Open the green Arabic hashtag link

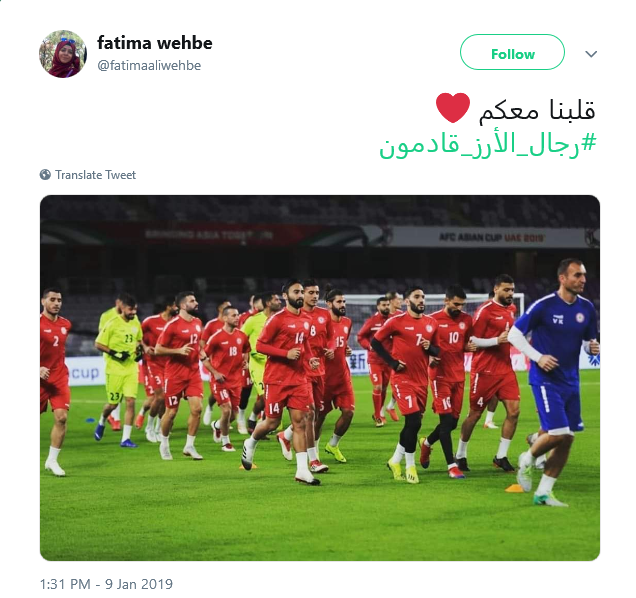[x=488, y=145]
